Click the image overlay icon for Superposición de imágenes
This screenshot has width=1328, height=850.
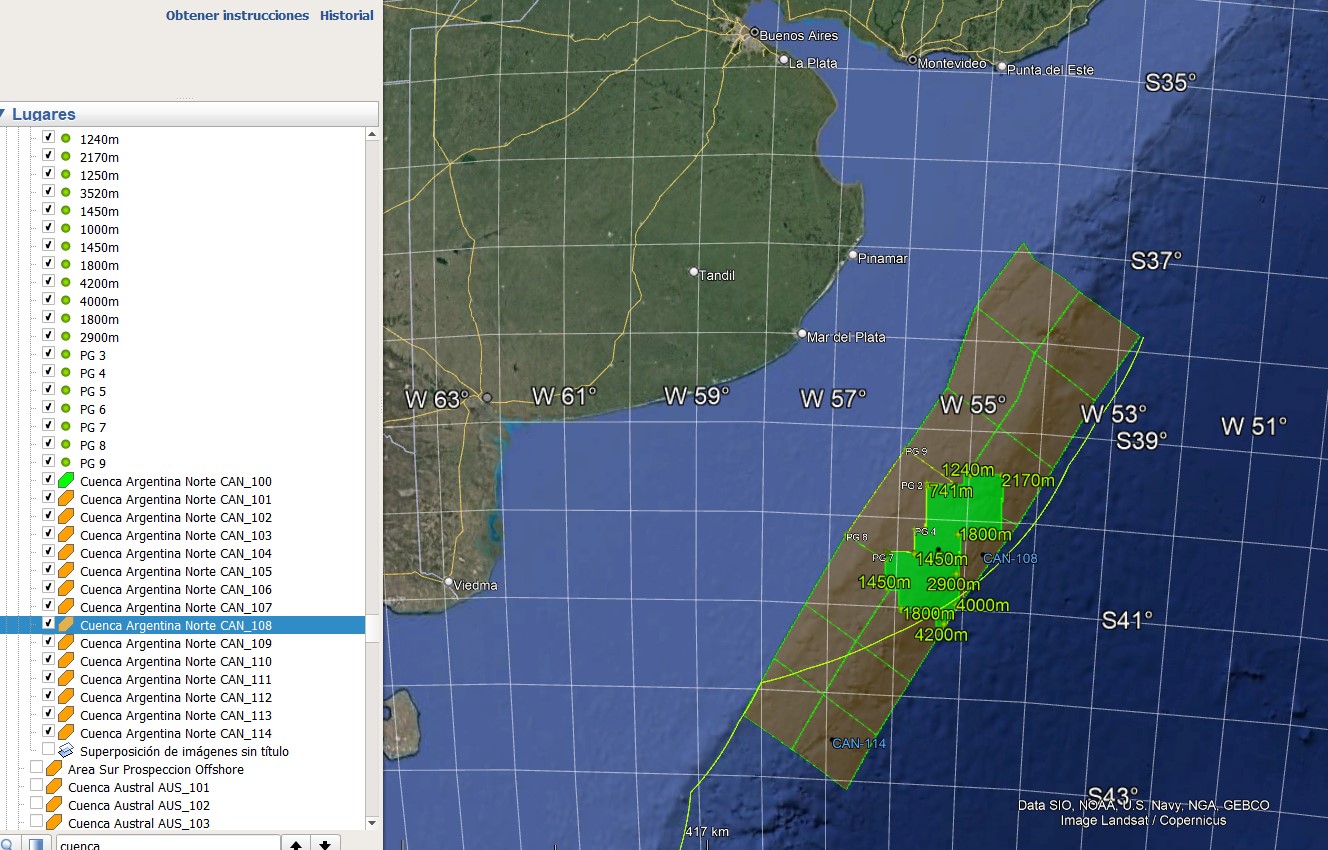coord(66,751)
